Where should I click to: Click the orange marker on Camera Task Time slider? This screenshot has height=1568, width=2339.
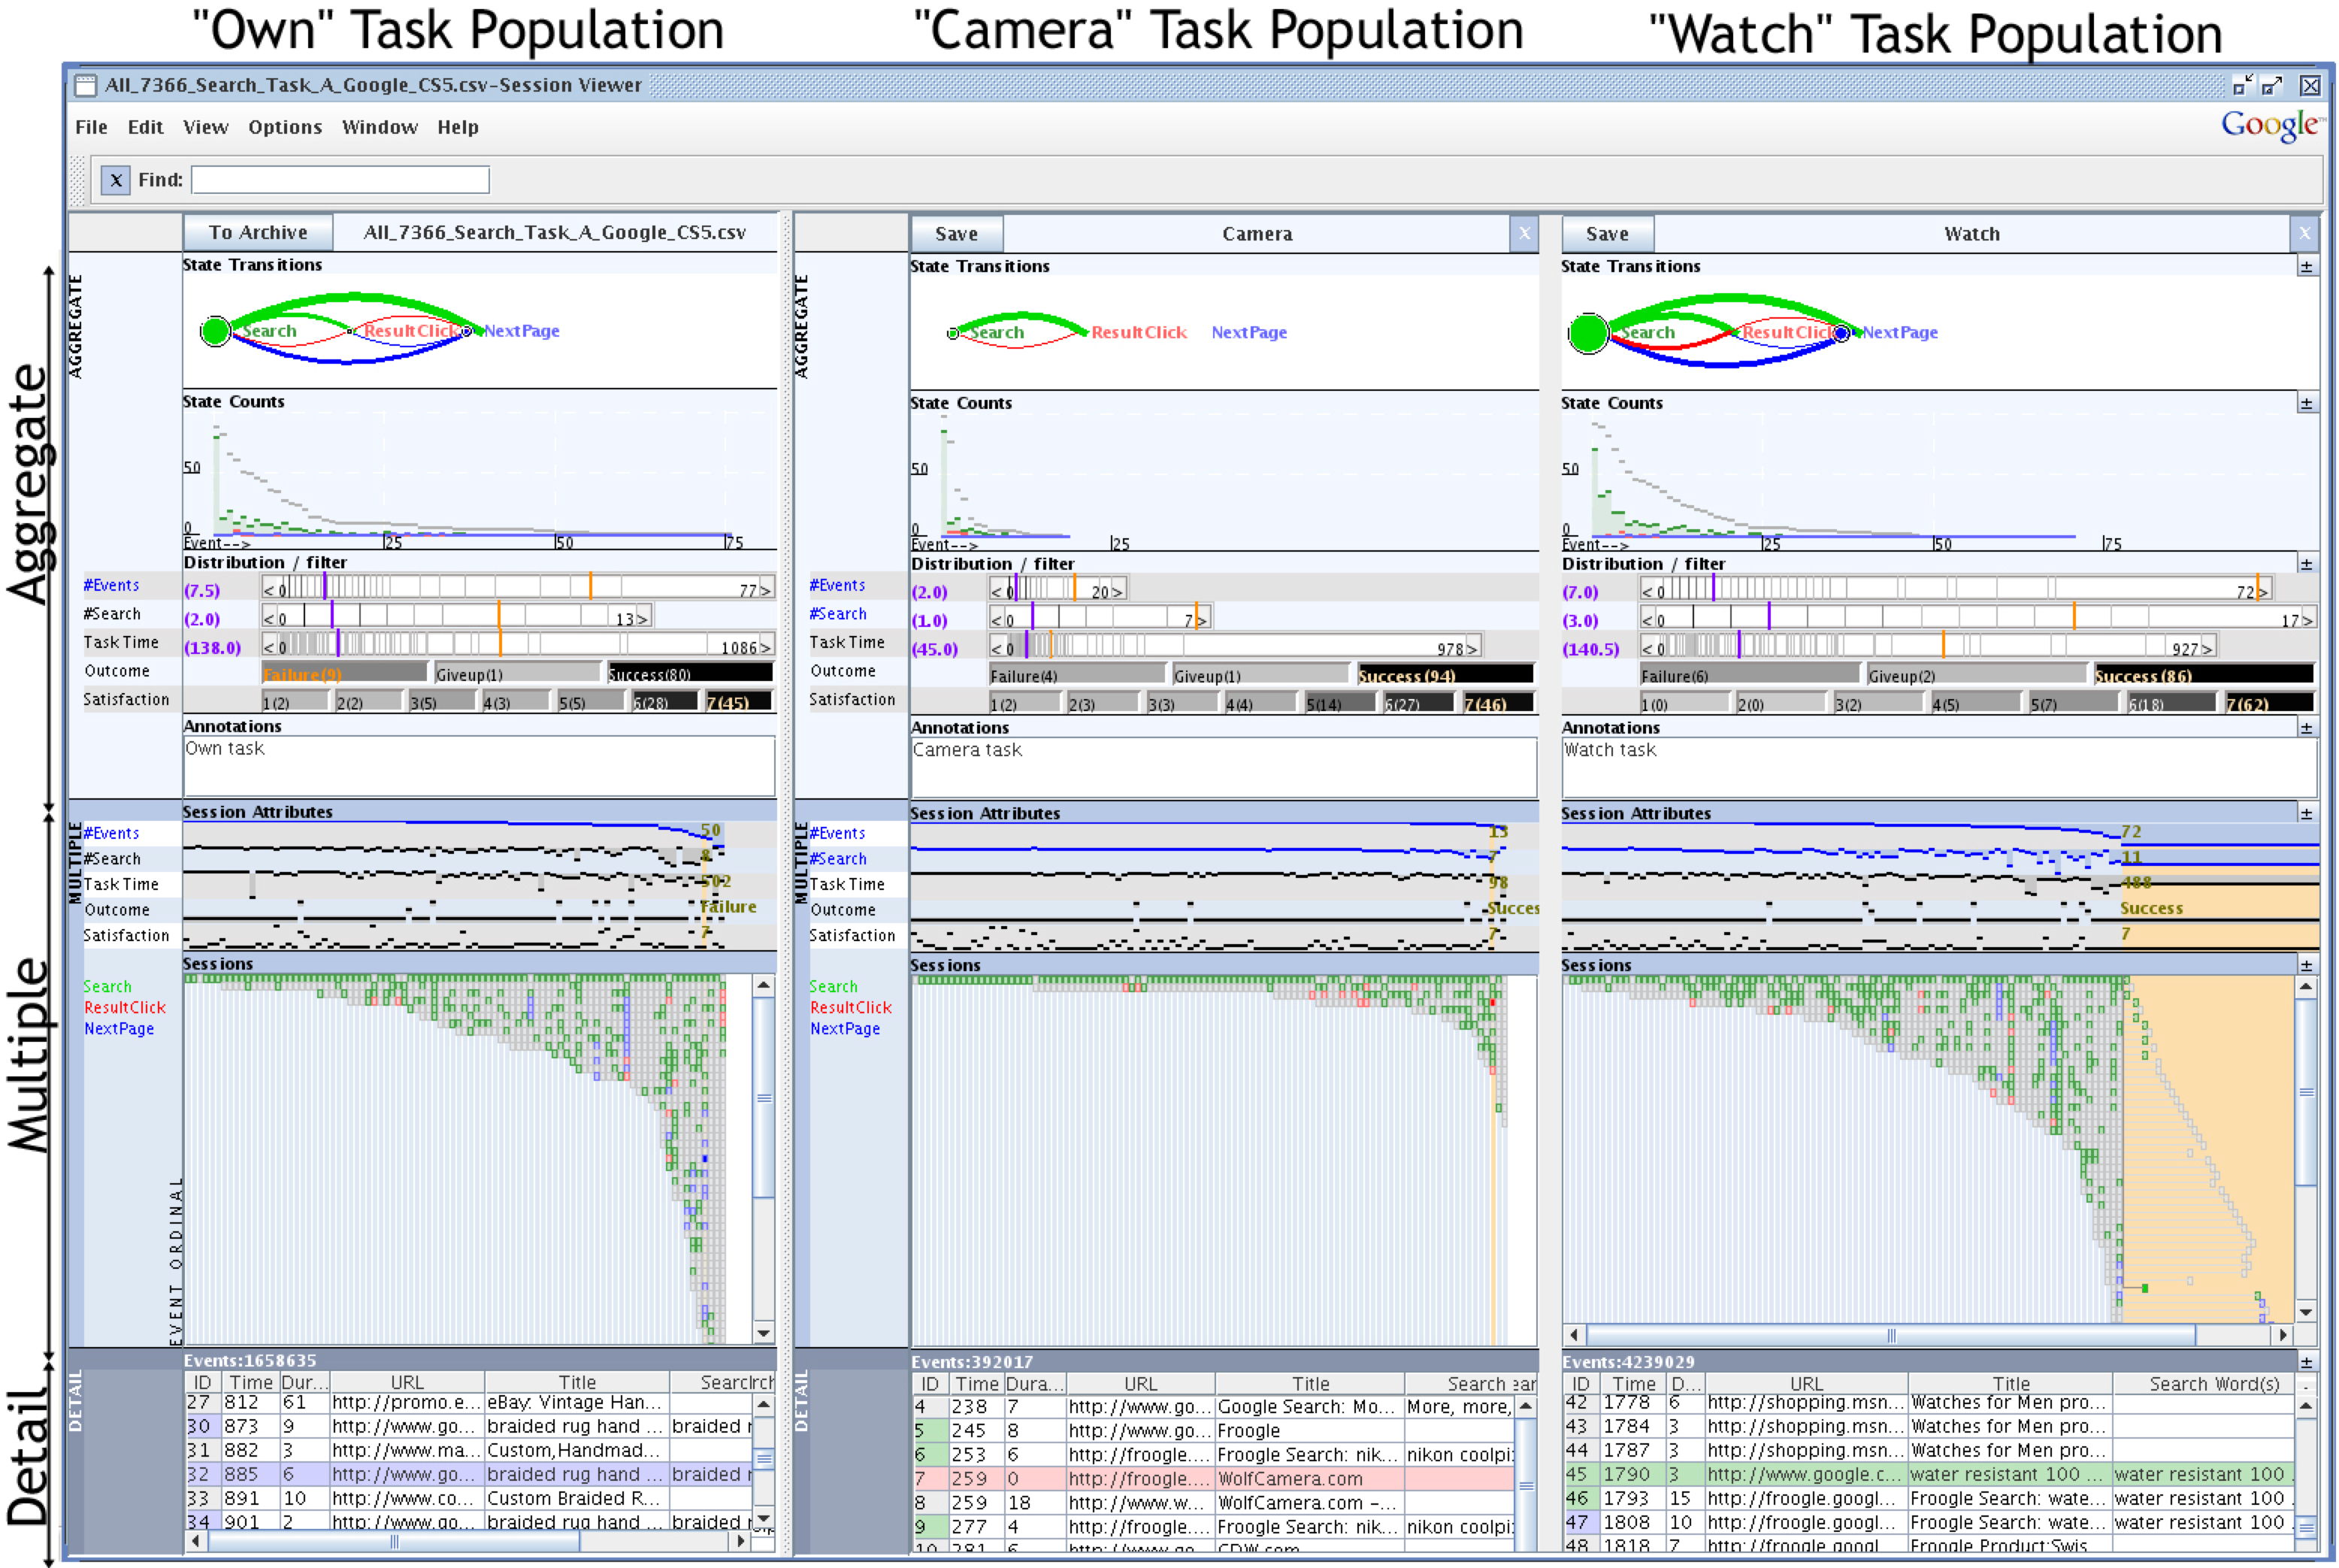point(1051,645)
